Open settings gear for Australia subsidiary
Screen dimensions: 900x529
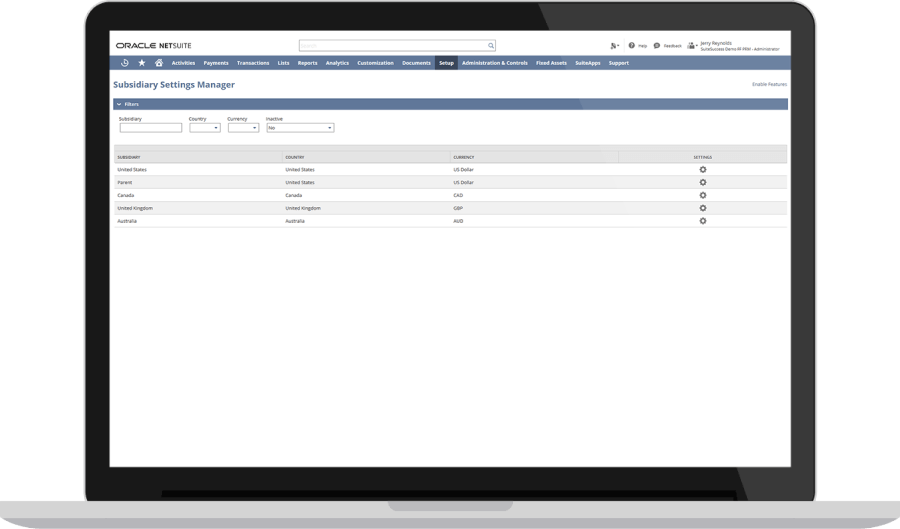pyautogui.click(x=703, y=221)
